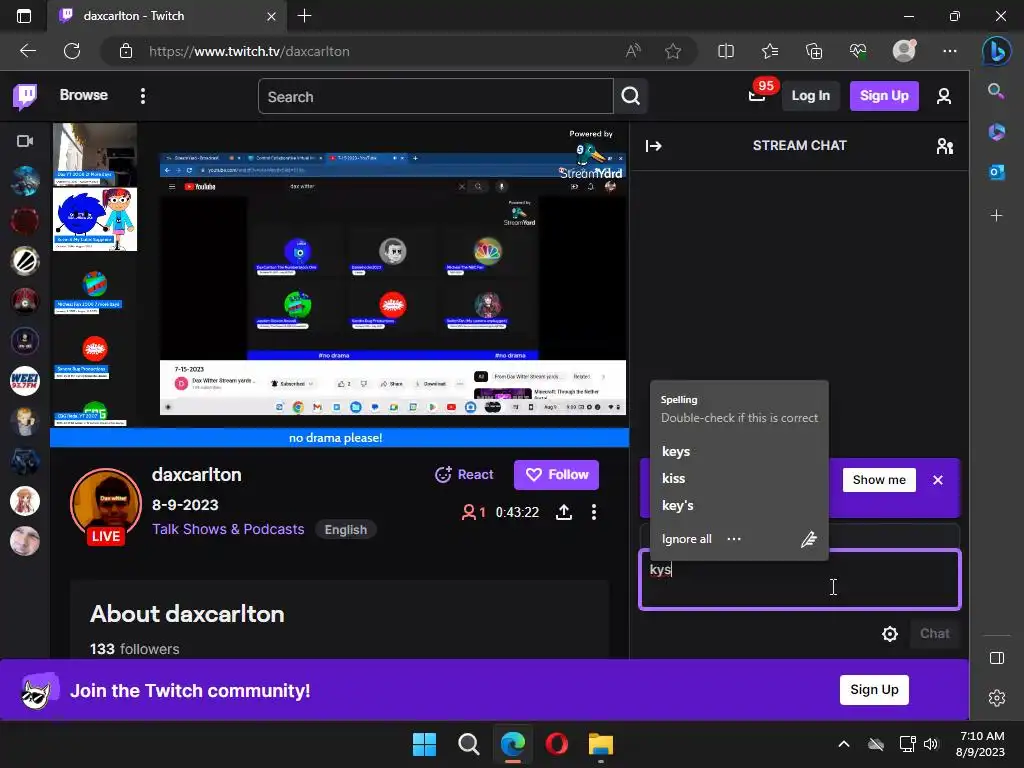
Task: Follow the daxcarlton channel
Action: 556,475
